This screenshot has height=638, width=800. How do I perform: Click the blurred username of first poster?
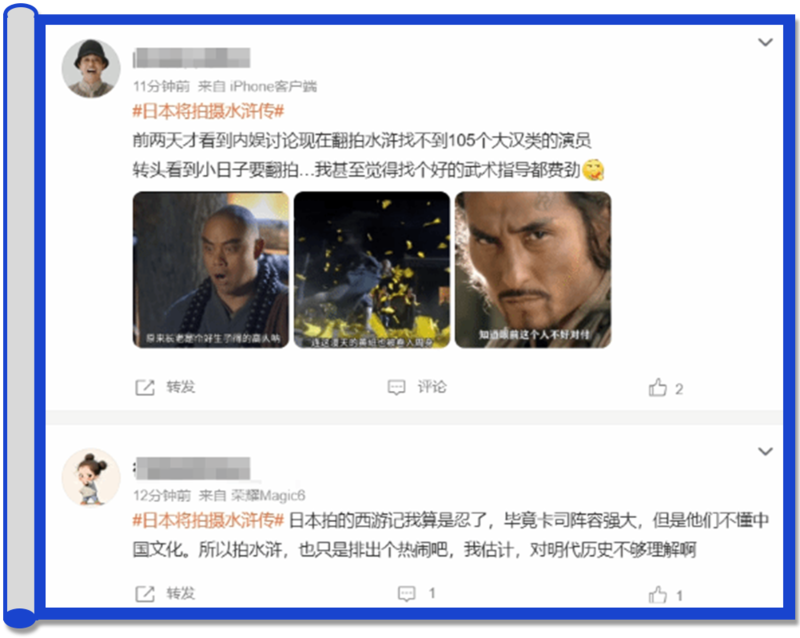point(191,58)
